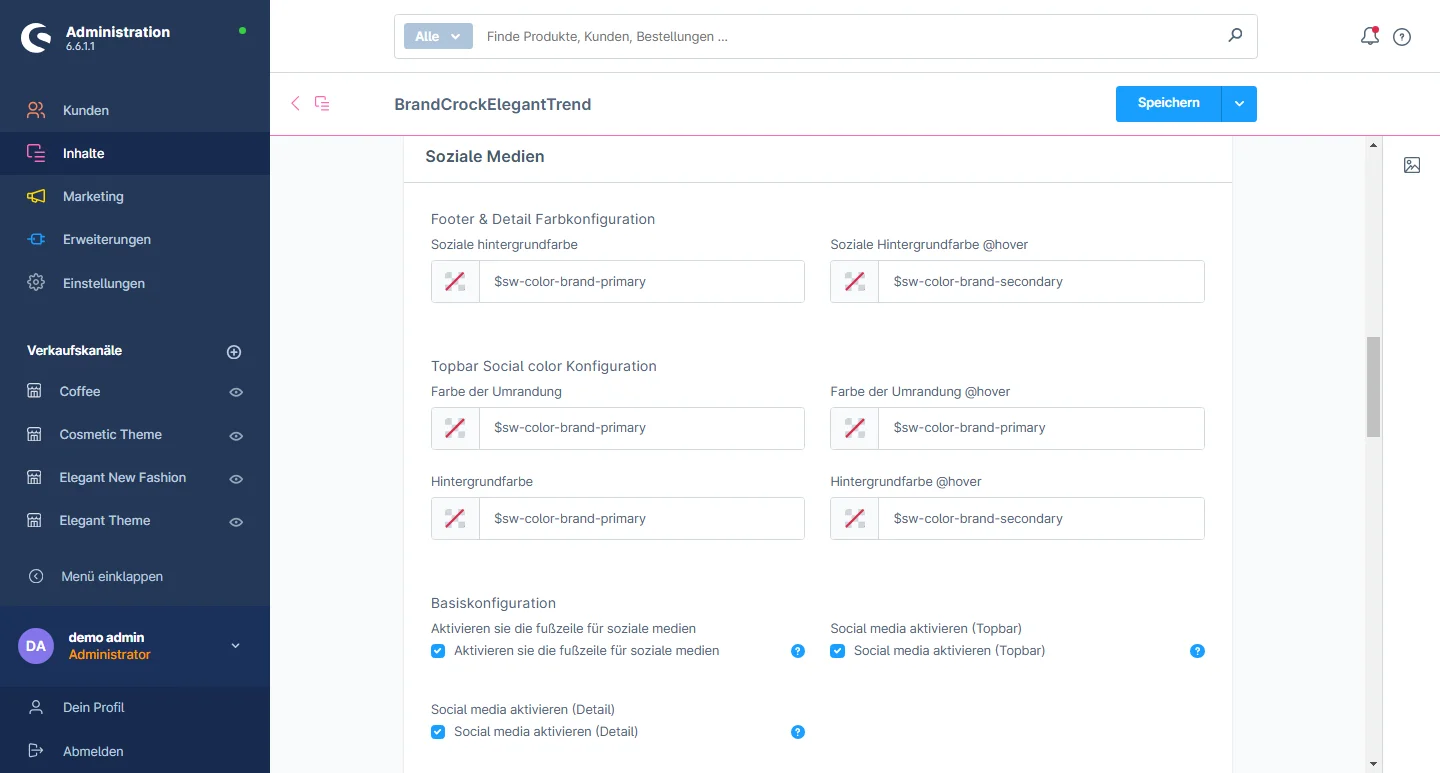1440x773 pixels.
Task: Open the Marketing menu
Action: click(93, 197)
